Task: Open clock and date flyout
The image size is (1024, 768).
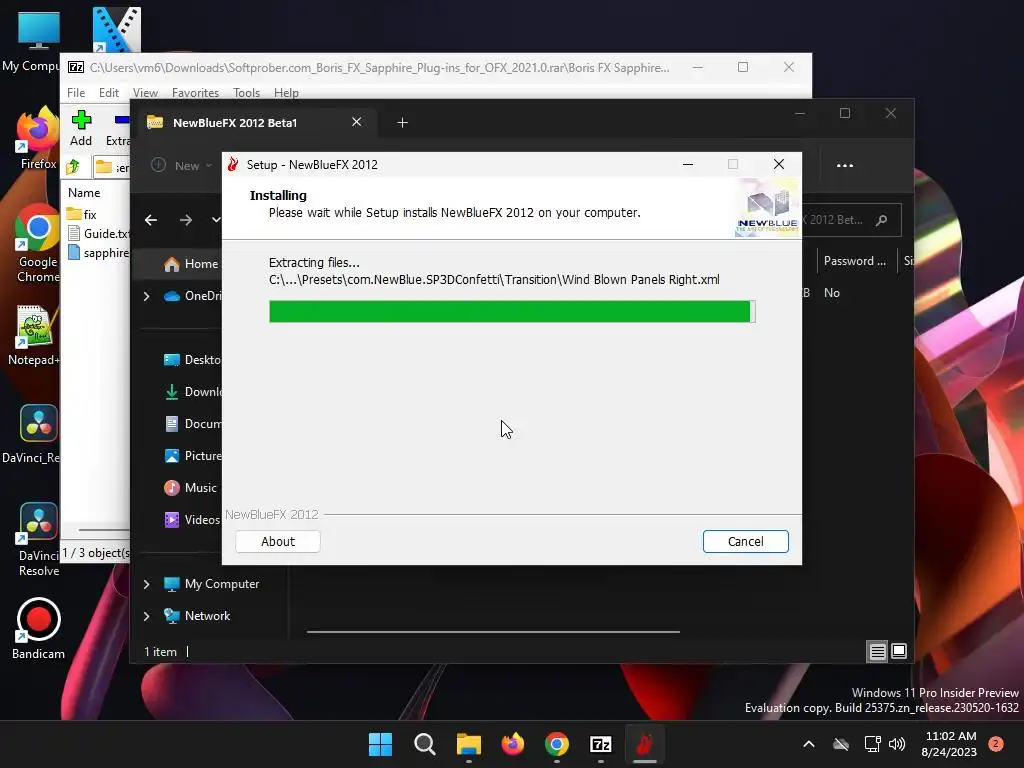Action: point(950,744)
